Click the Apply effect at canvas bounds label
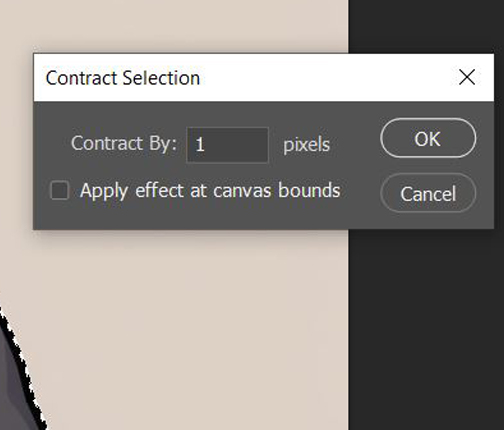The height and width of the screenshot is (430, 504). point(210,191)
